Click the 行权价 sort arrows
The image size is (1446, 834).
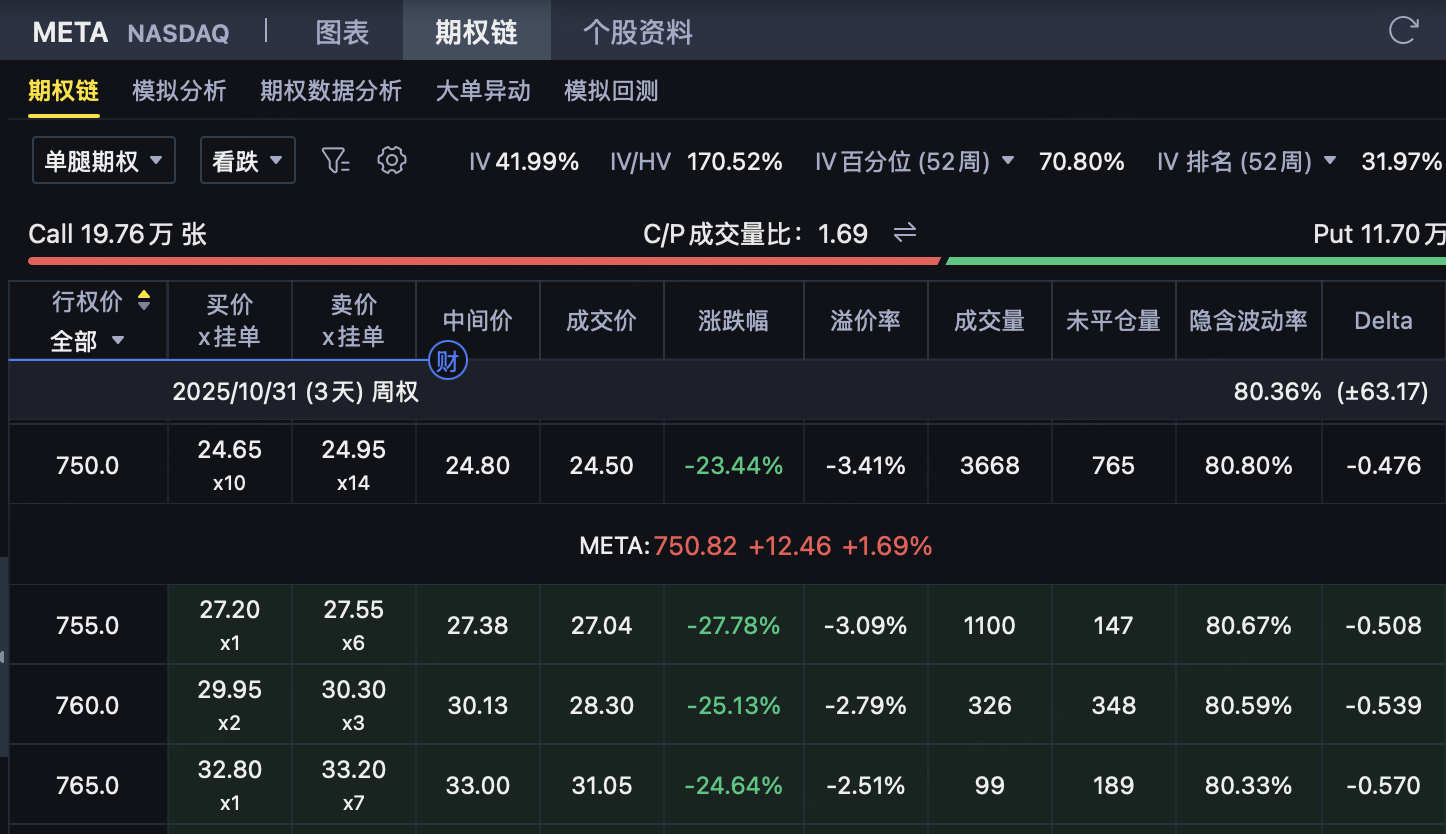coord(144,301)
